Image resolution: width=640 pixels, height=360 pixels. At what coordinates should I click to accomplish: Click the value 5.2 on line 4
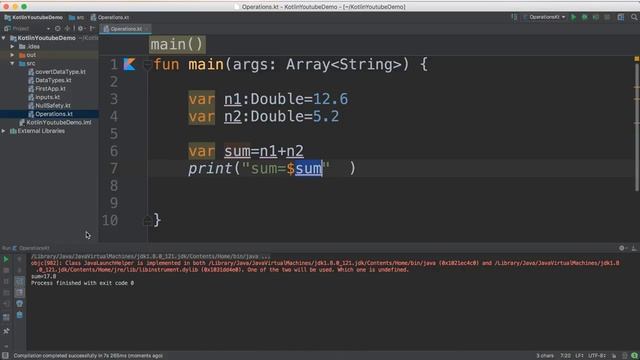pos(326,117)
